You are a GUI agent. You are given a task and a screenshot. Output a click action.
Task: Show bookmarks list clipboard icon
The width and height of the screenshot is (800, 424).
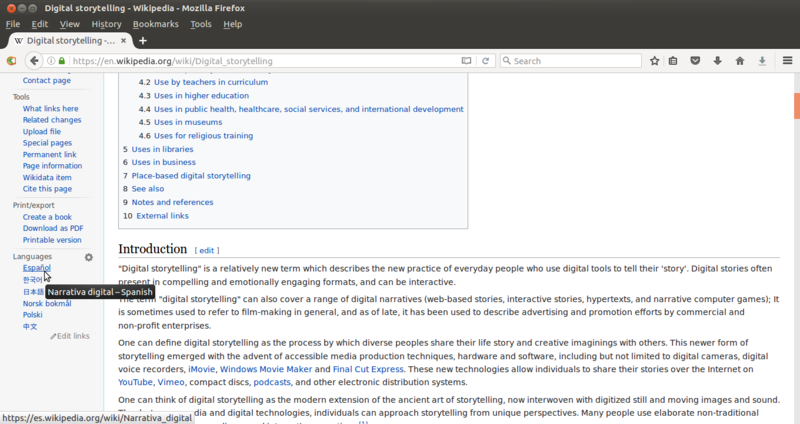click(673, 61)
